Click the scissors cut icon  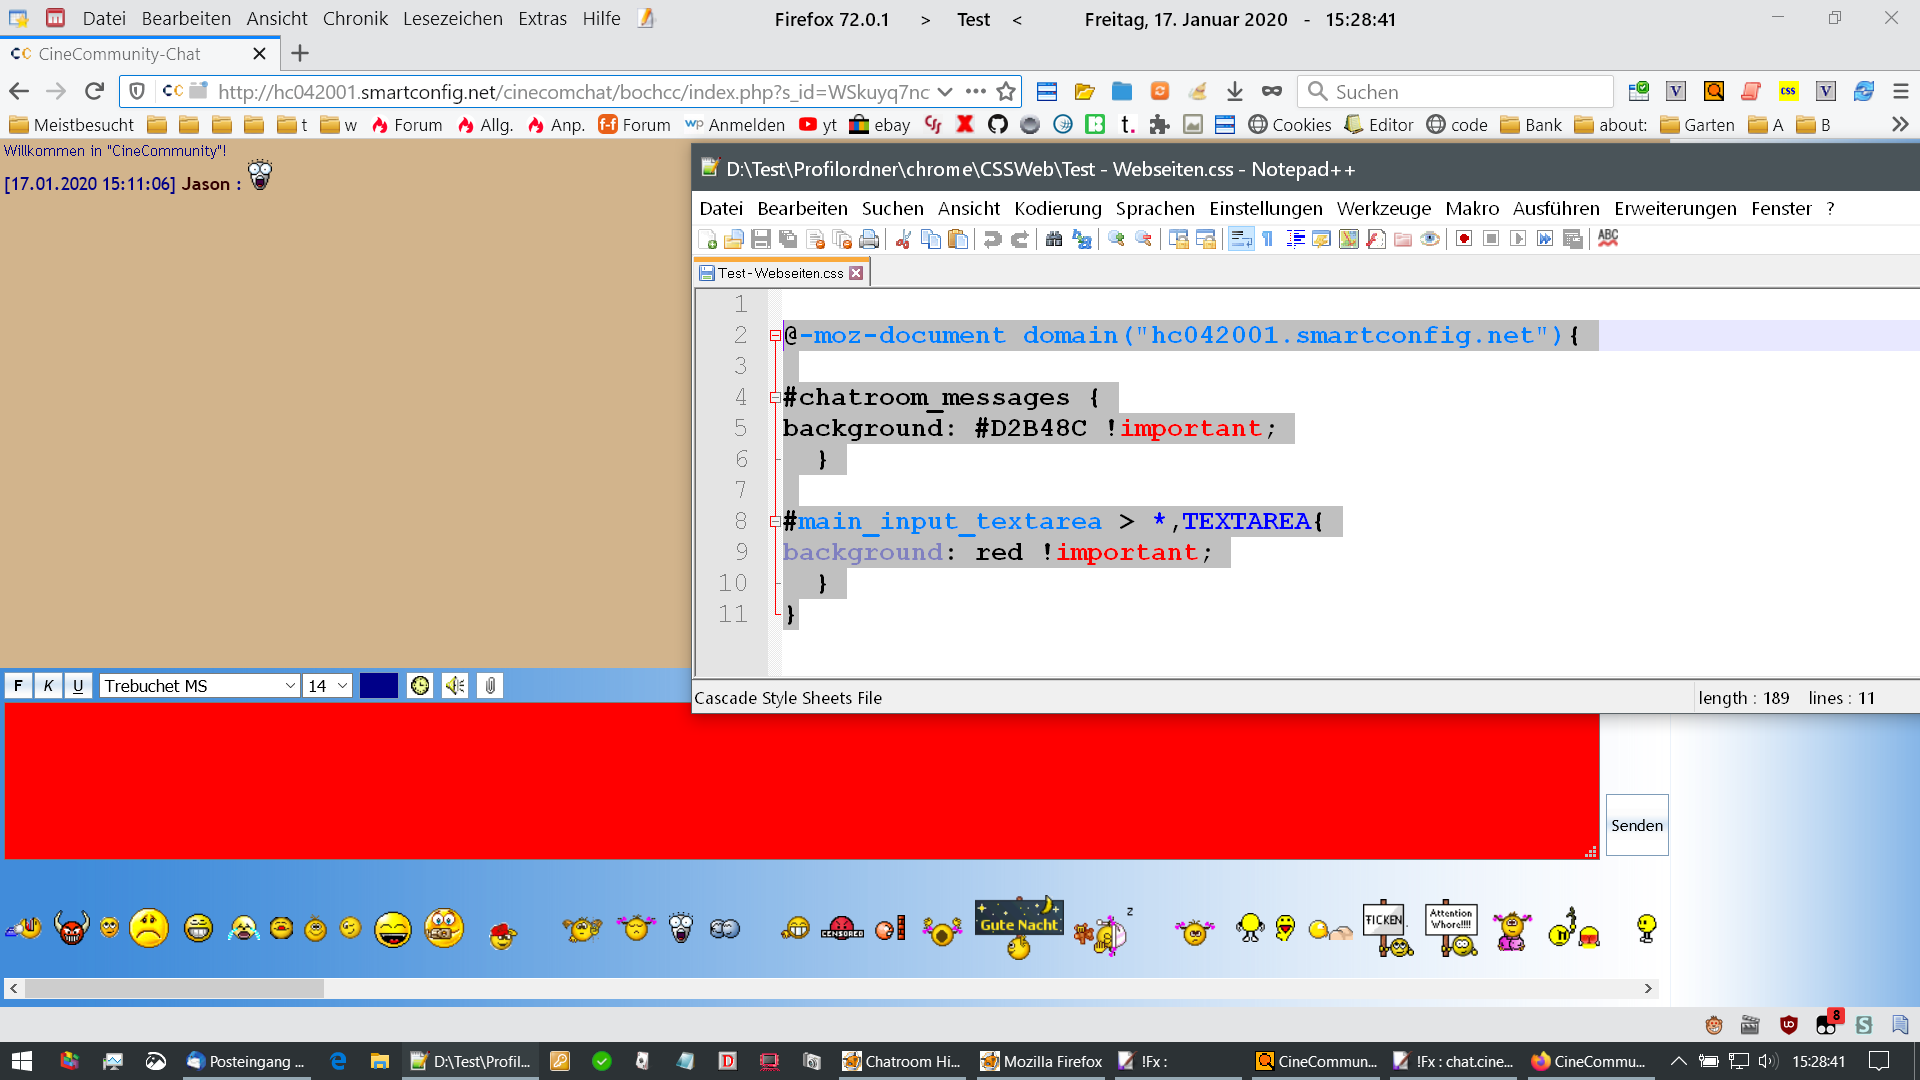(903, 239)
